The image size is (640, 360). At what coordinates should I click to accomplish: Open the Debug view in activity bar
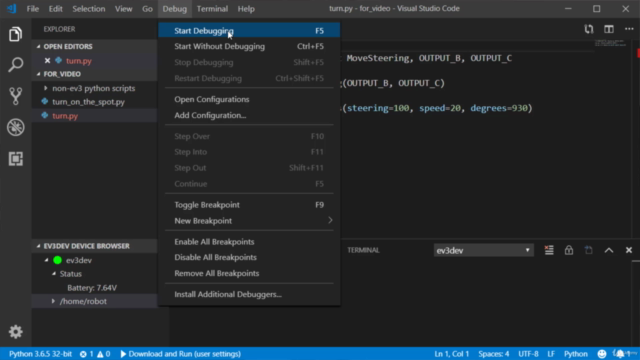[16, 127]
